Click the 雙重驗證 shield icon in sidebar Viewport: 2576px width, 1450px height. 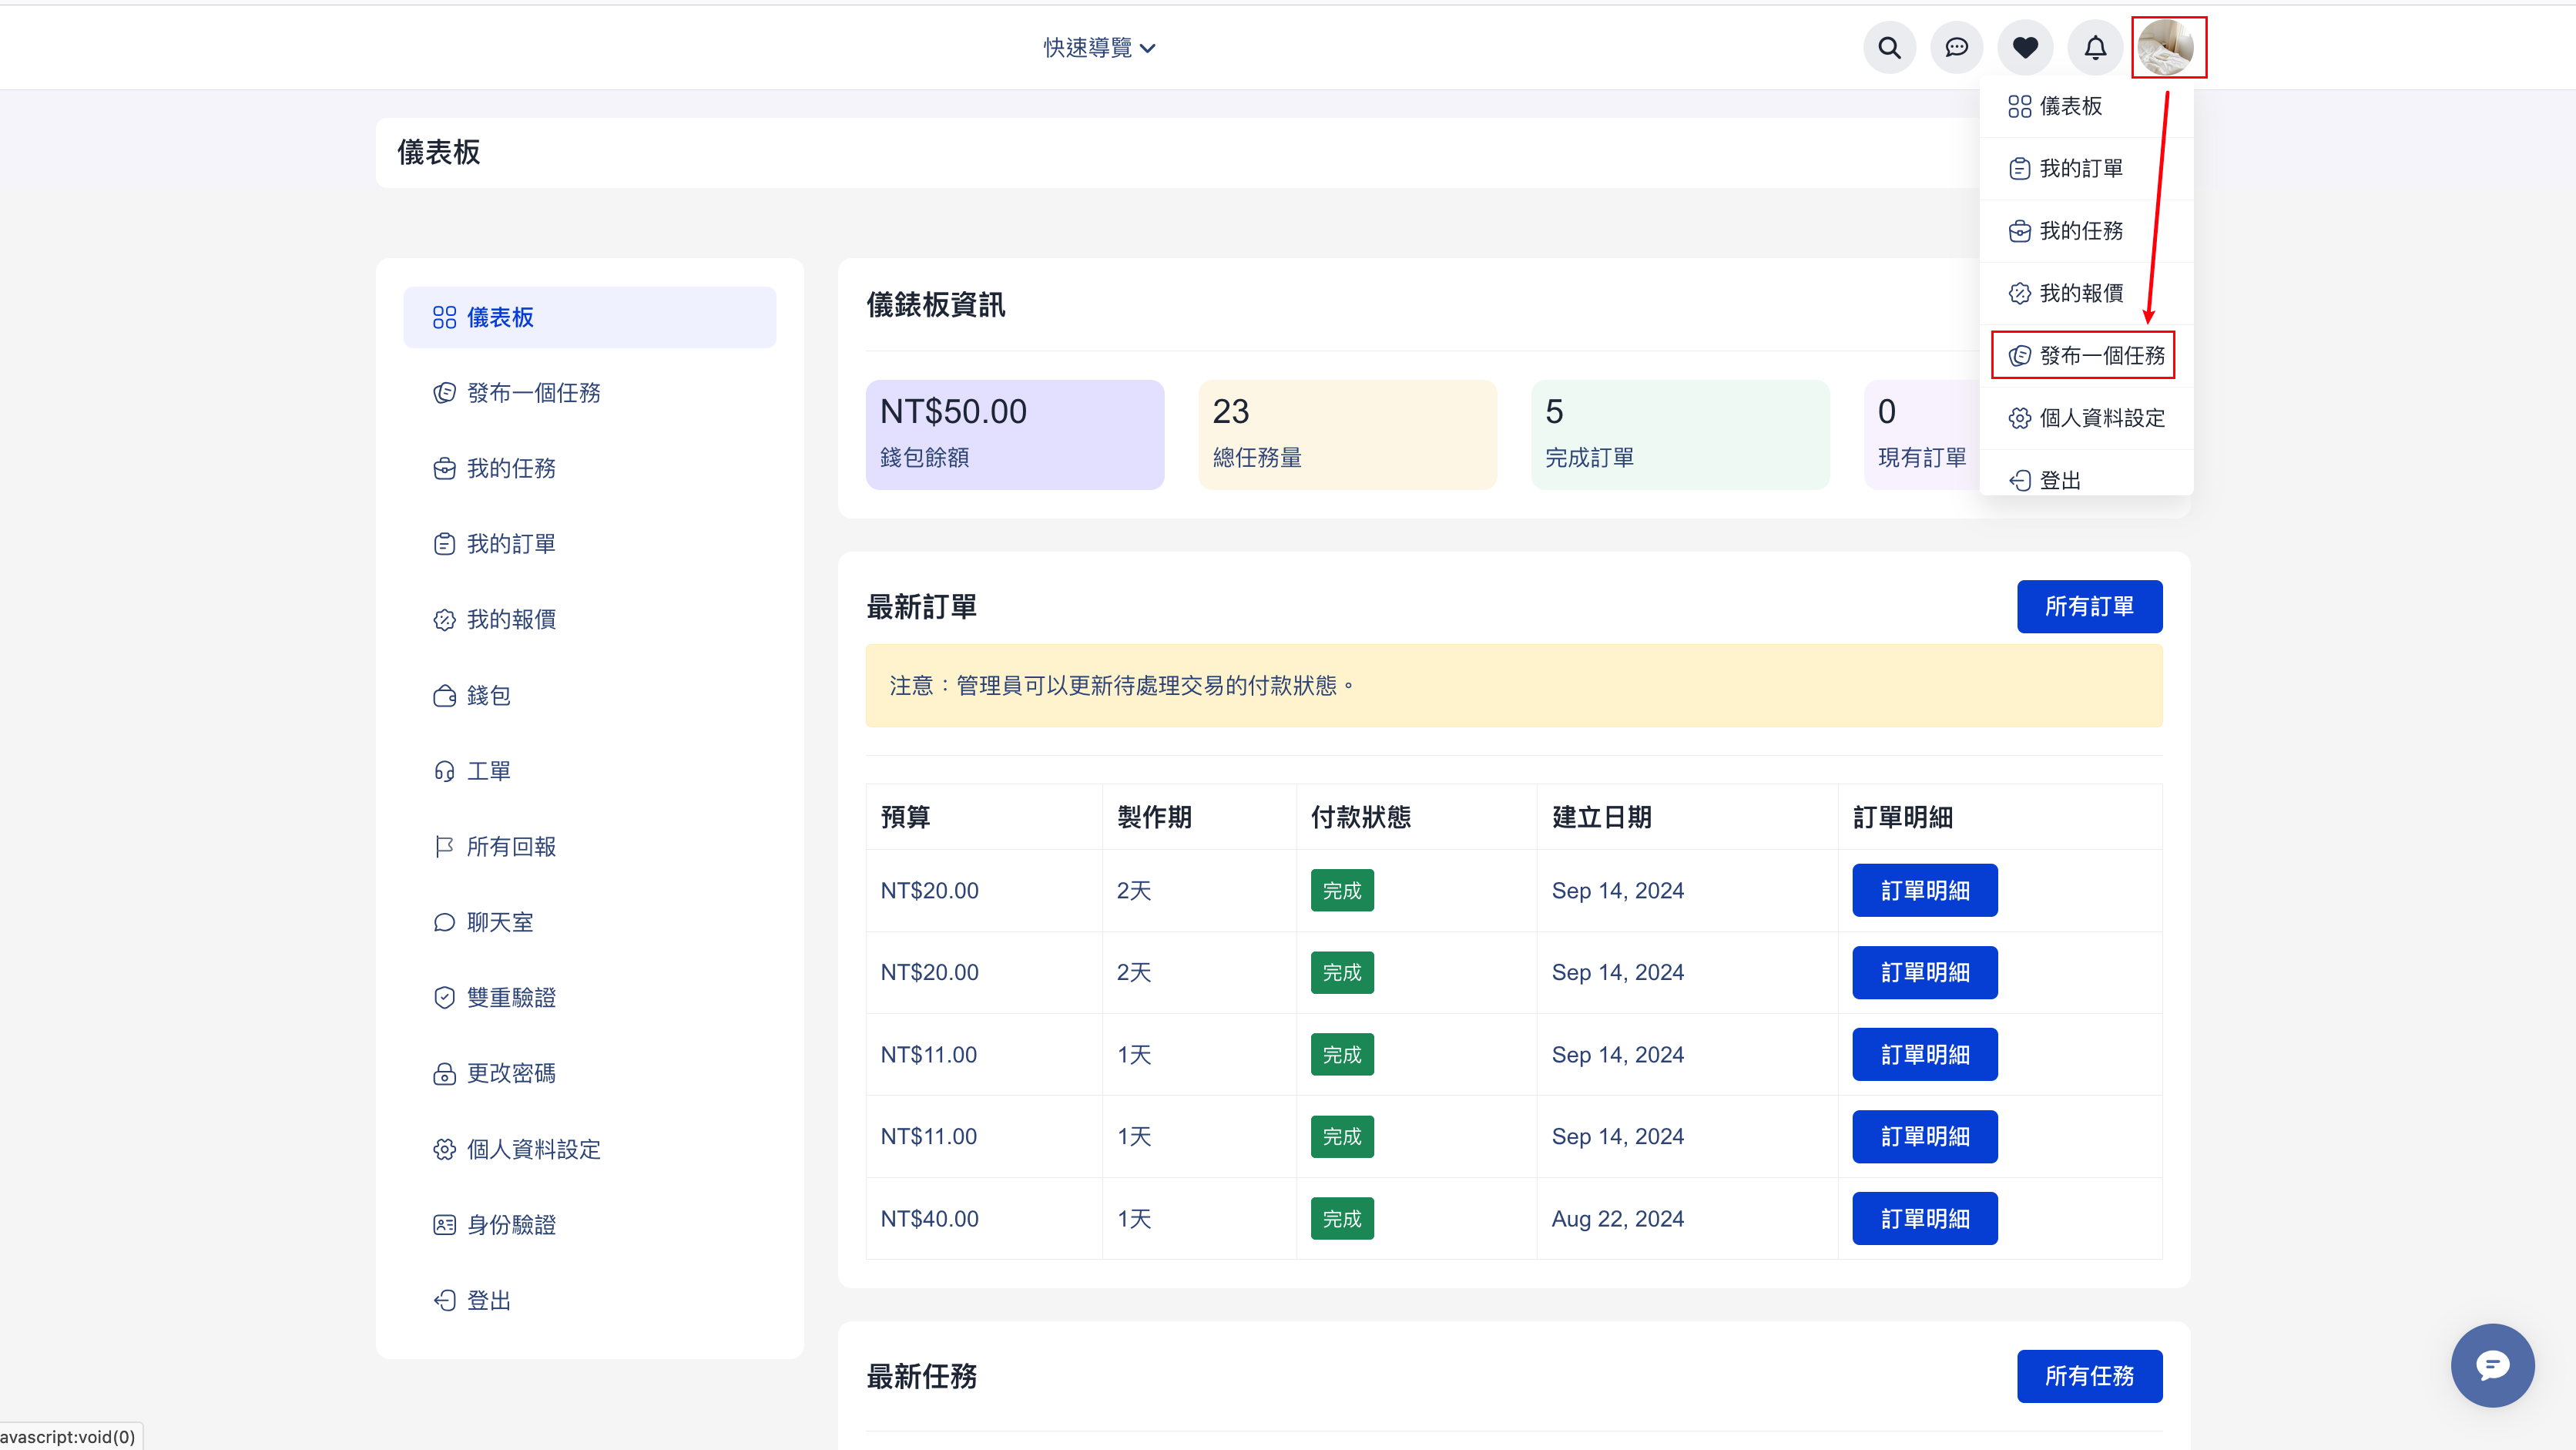click(444, 998)
